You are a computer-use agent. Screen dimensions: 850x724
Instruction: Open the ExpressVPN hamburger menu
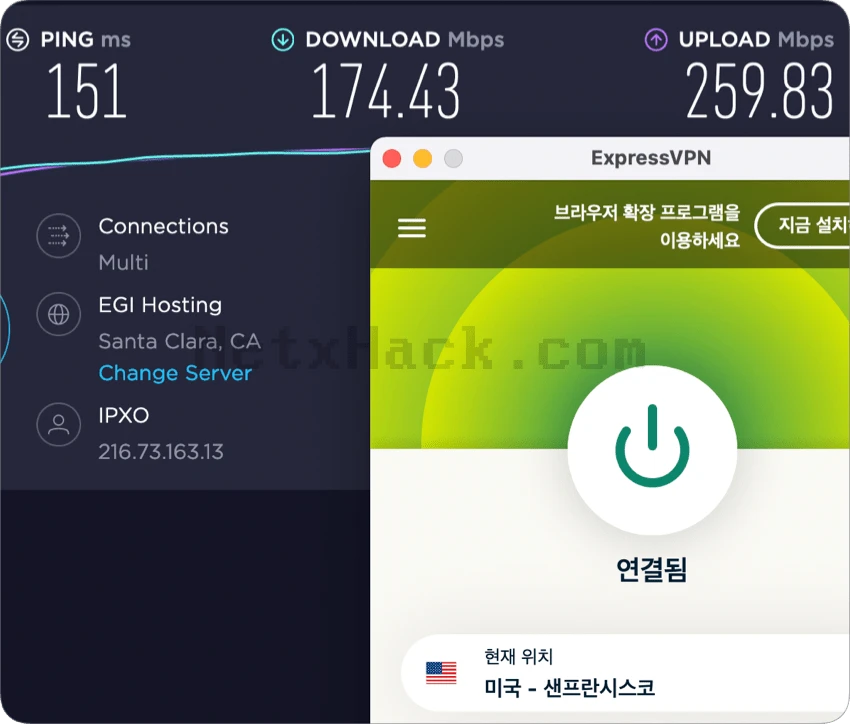[412, 228]
